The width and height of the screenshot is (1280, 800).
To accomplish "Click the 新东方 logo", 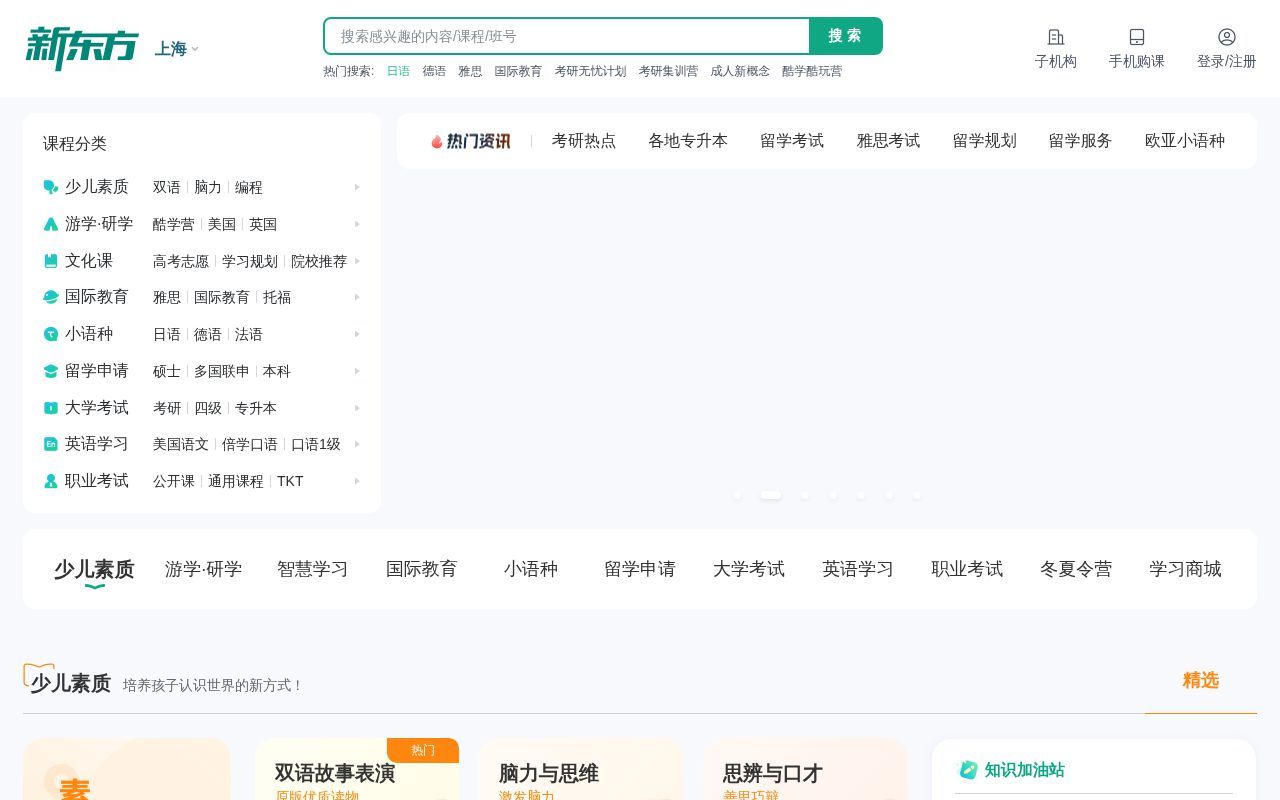I will pyautogui.click(x=82, y=48).
